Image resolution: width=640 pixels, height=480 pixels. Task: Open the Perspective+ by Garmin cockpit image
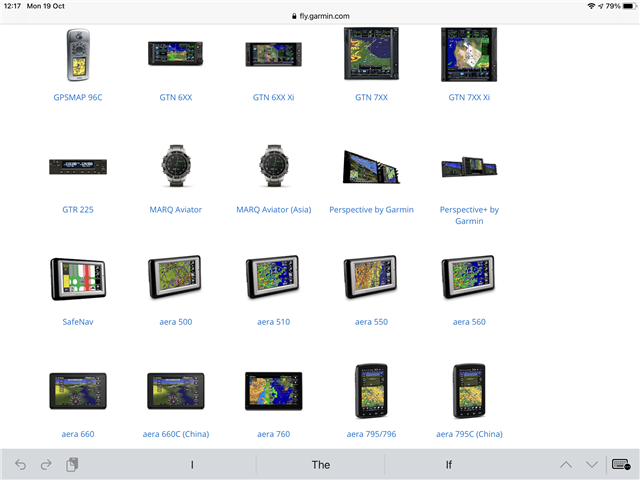(469, 167)
